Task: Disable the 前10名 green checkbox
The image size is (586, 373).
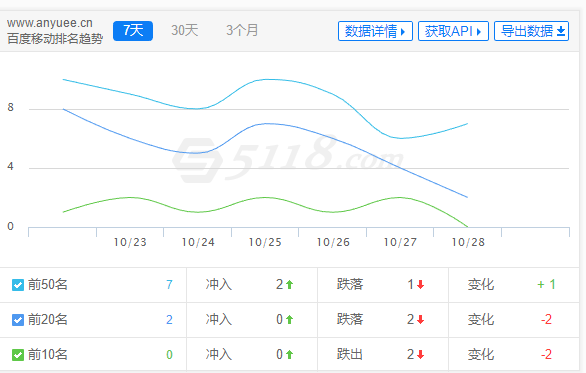Action: 18,354
